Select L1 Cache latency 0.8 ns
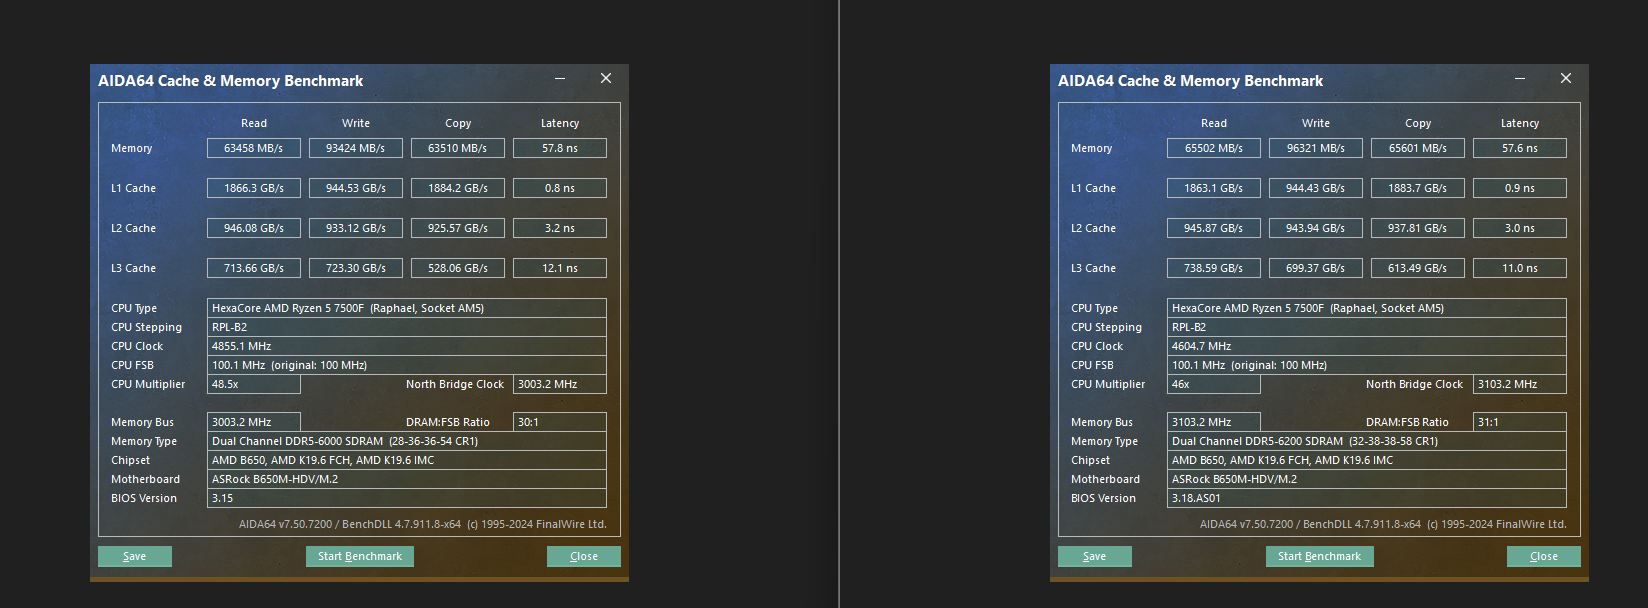The width and height of the screenshot is (1648, 608). click(560, 188)
